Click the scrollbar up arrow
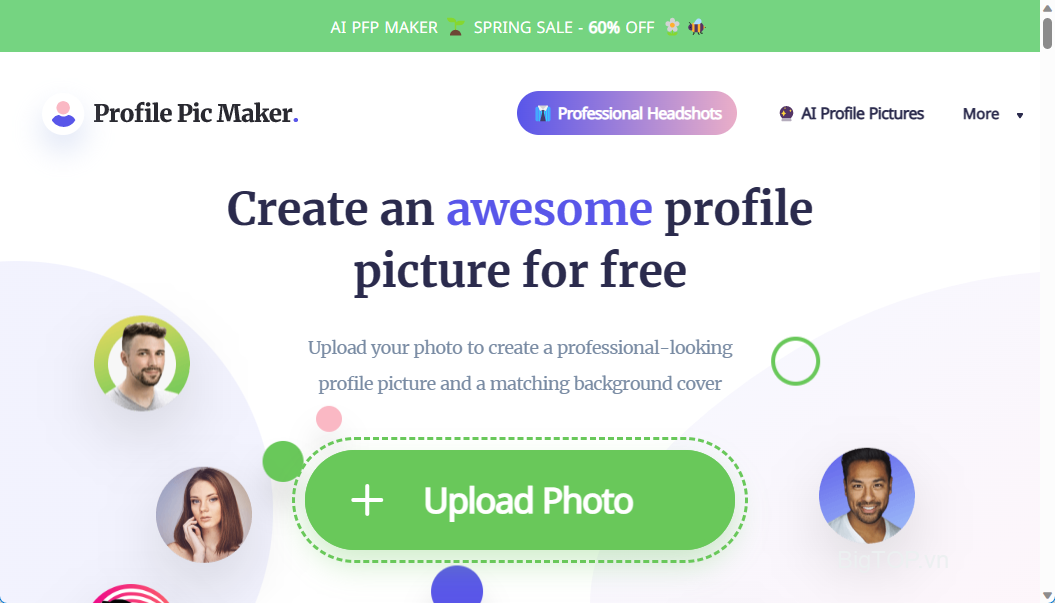 [x=1047, y=8]
